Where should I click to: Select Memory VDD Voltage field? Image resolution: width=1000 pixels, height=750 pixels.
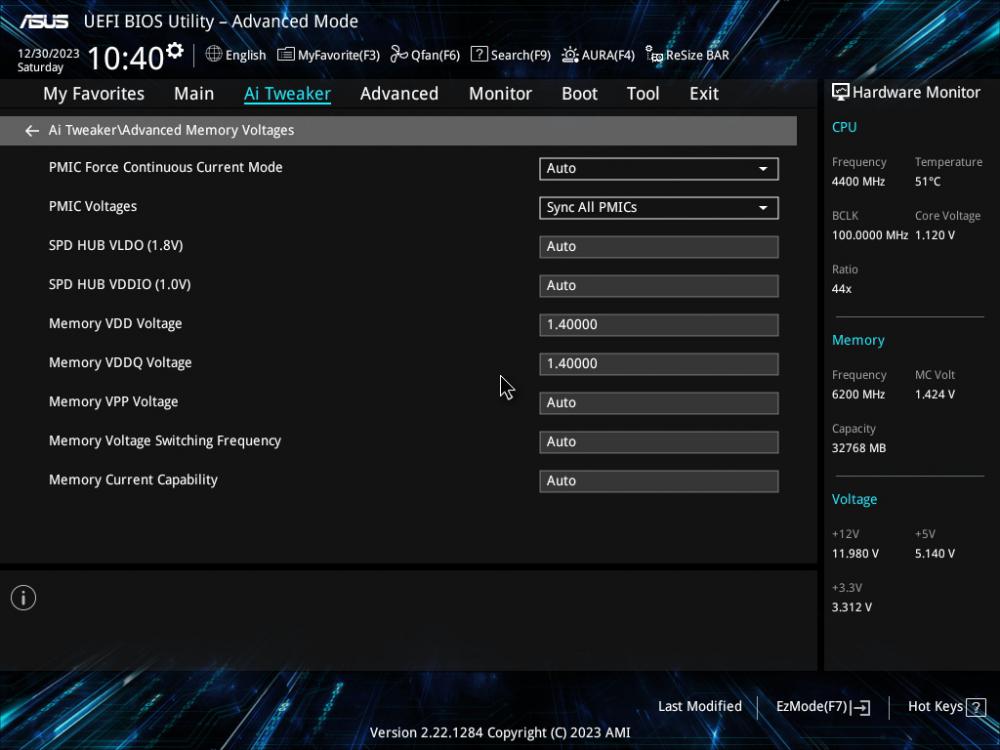[x=659, y=325]
